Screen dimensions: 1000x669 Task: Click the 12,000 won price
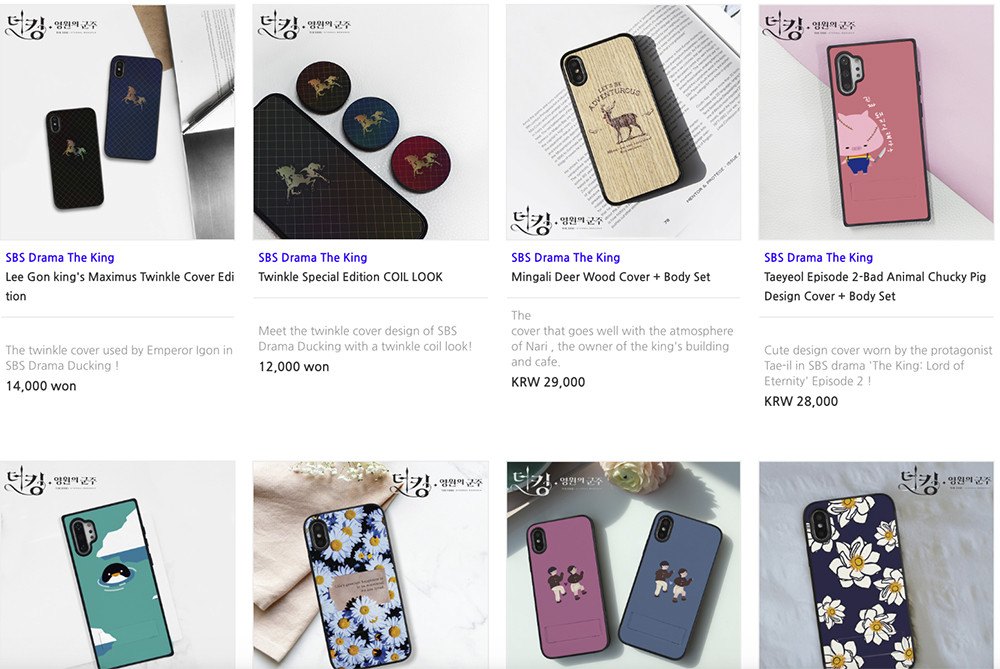[294, 367]
